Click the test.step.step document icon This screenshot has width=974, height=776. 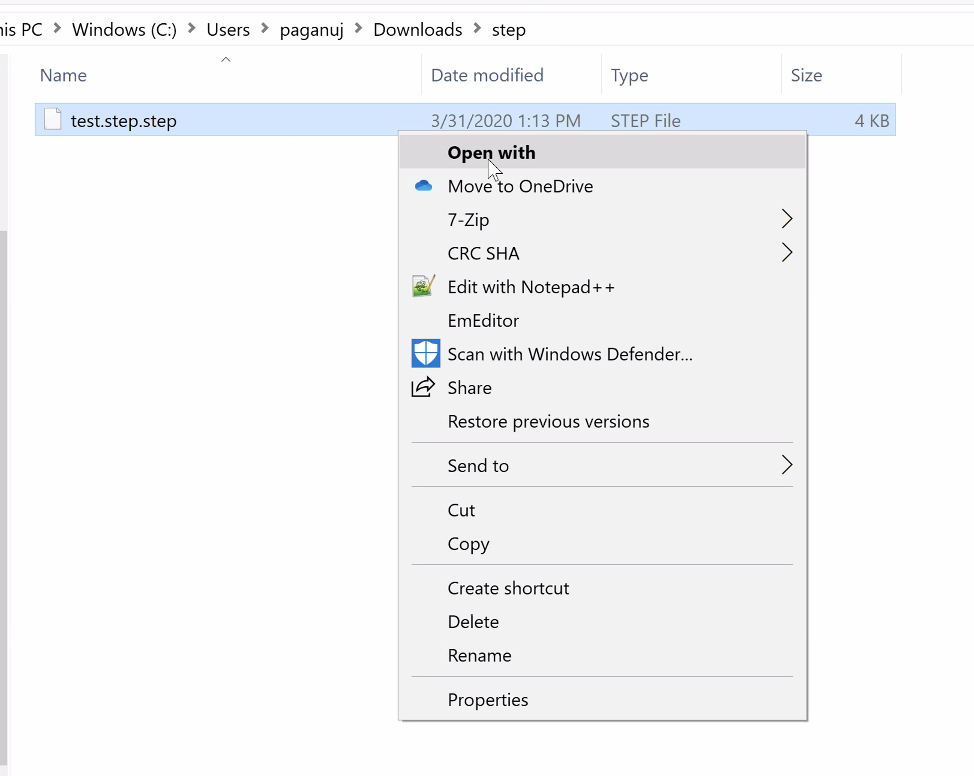pyautogui.click(x=52, y=119)
